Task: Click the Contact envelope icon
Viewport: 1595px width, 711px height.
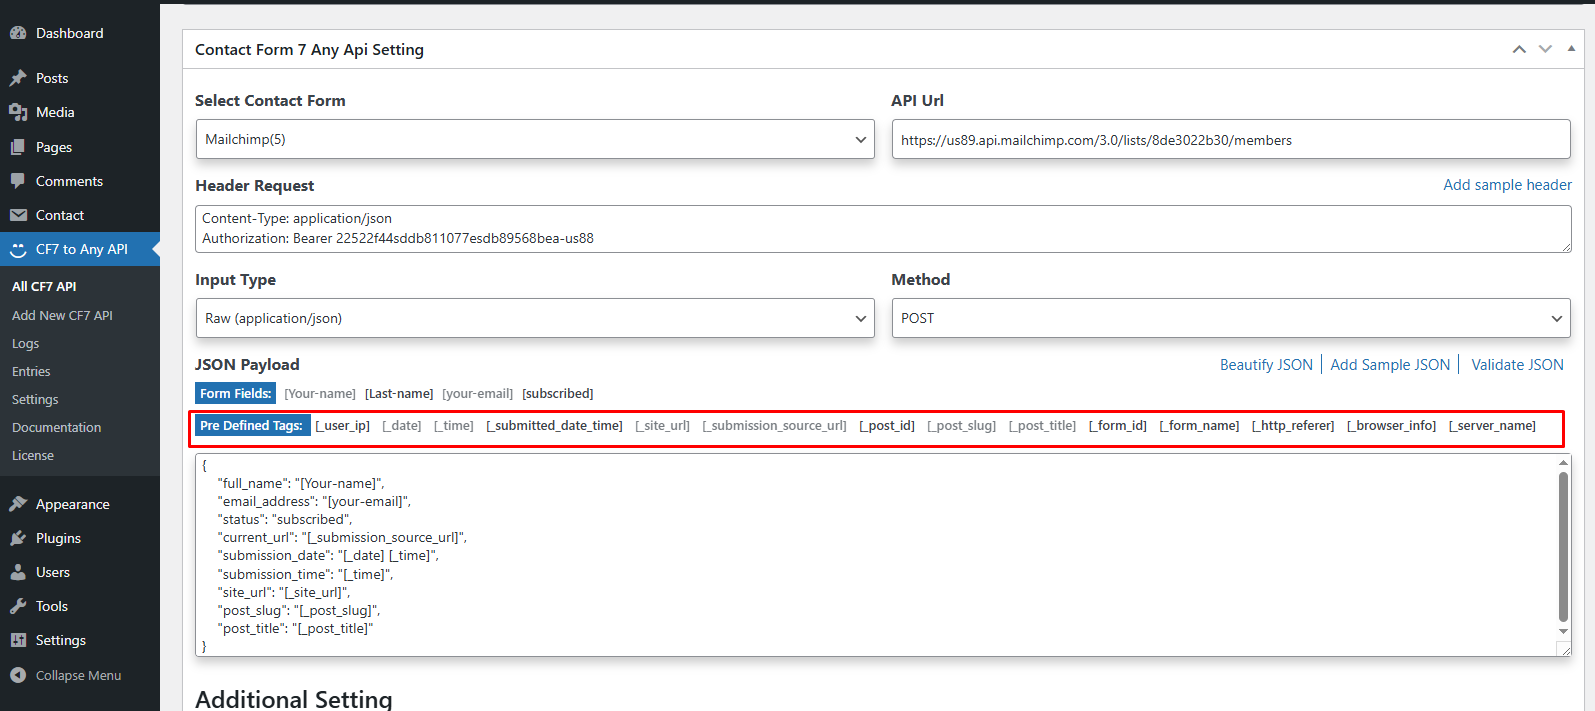Action: [x=18, y=215]
